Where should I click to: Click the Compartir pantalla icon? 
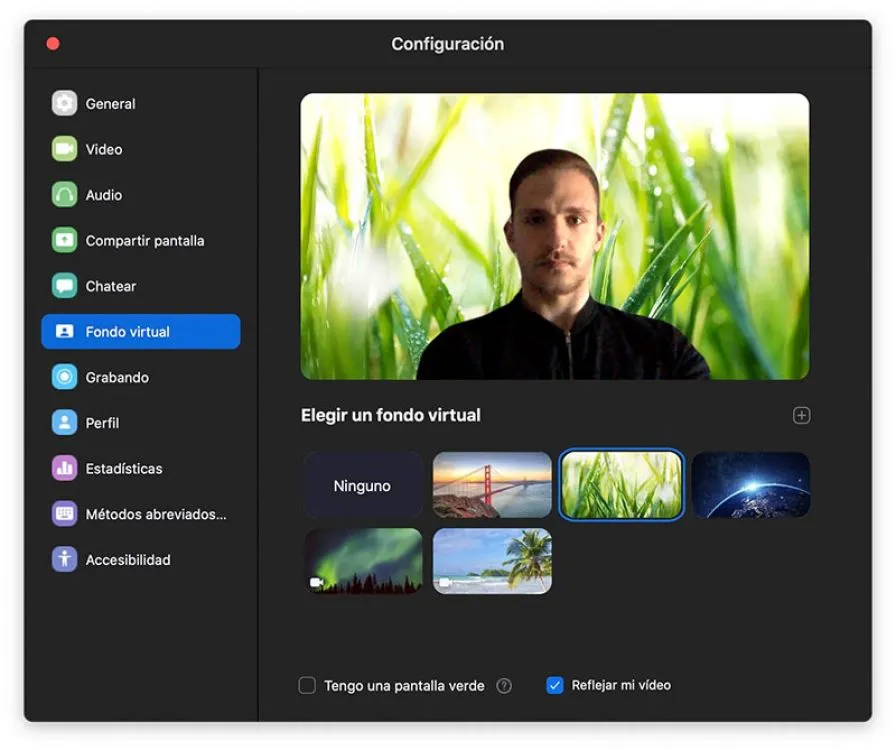(65, 240)
